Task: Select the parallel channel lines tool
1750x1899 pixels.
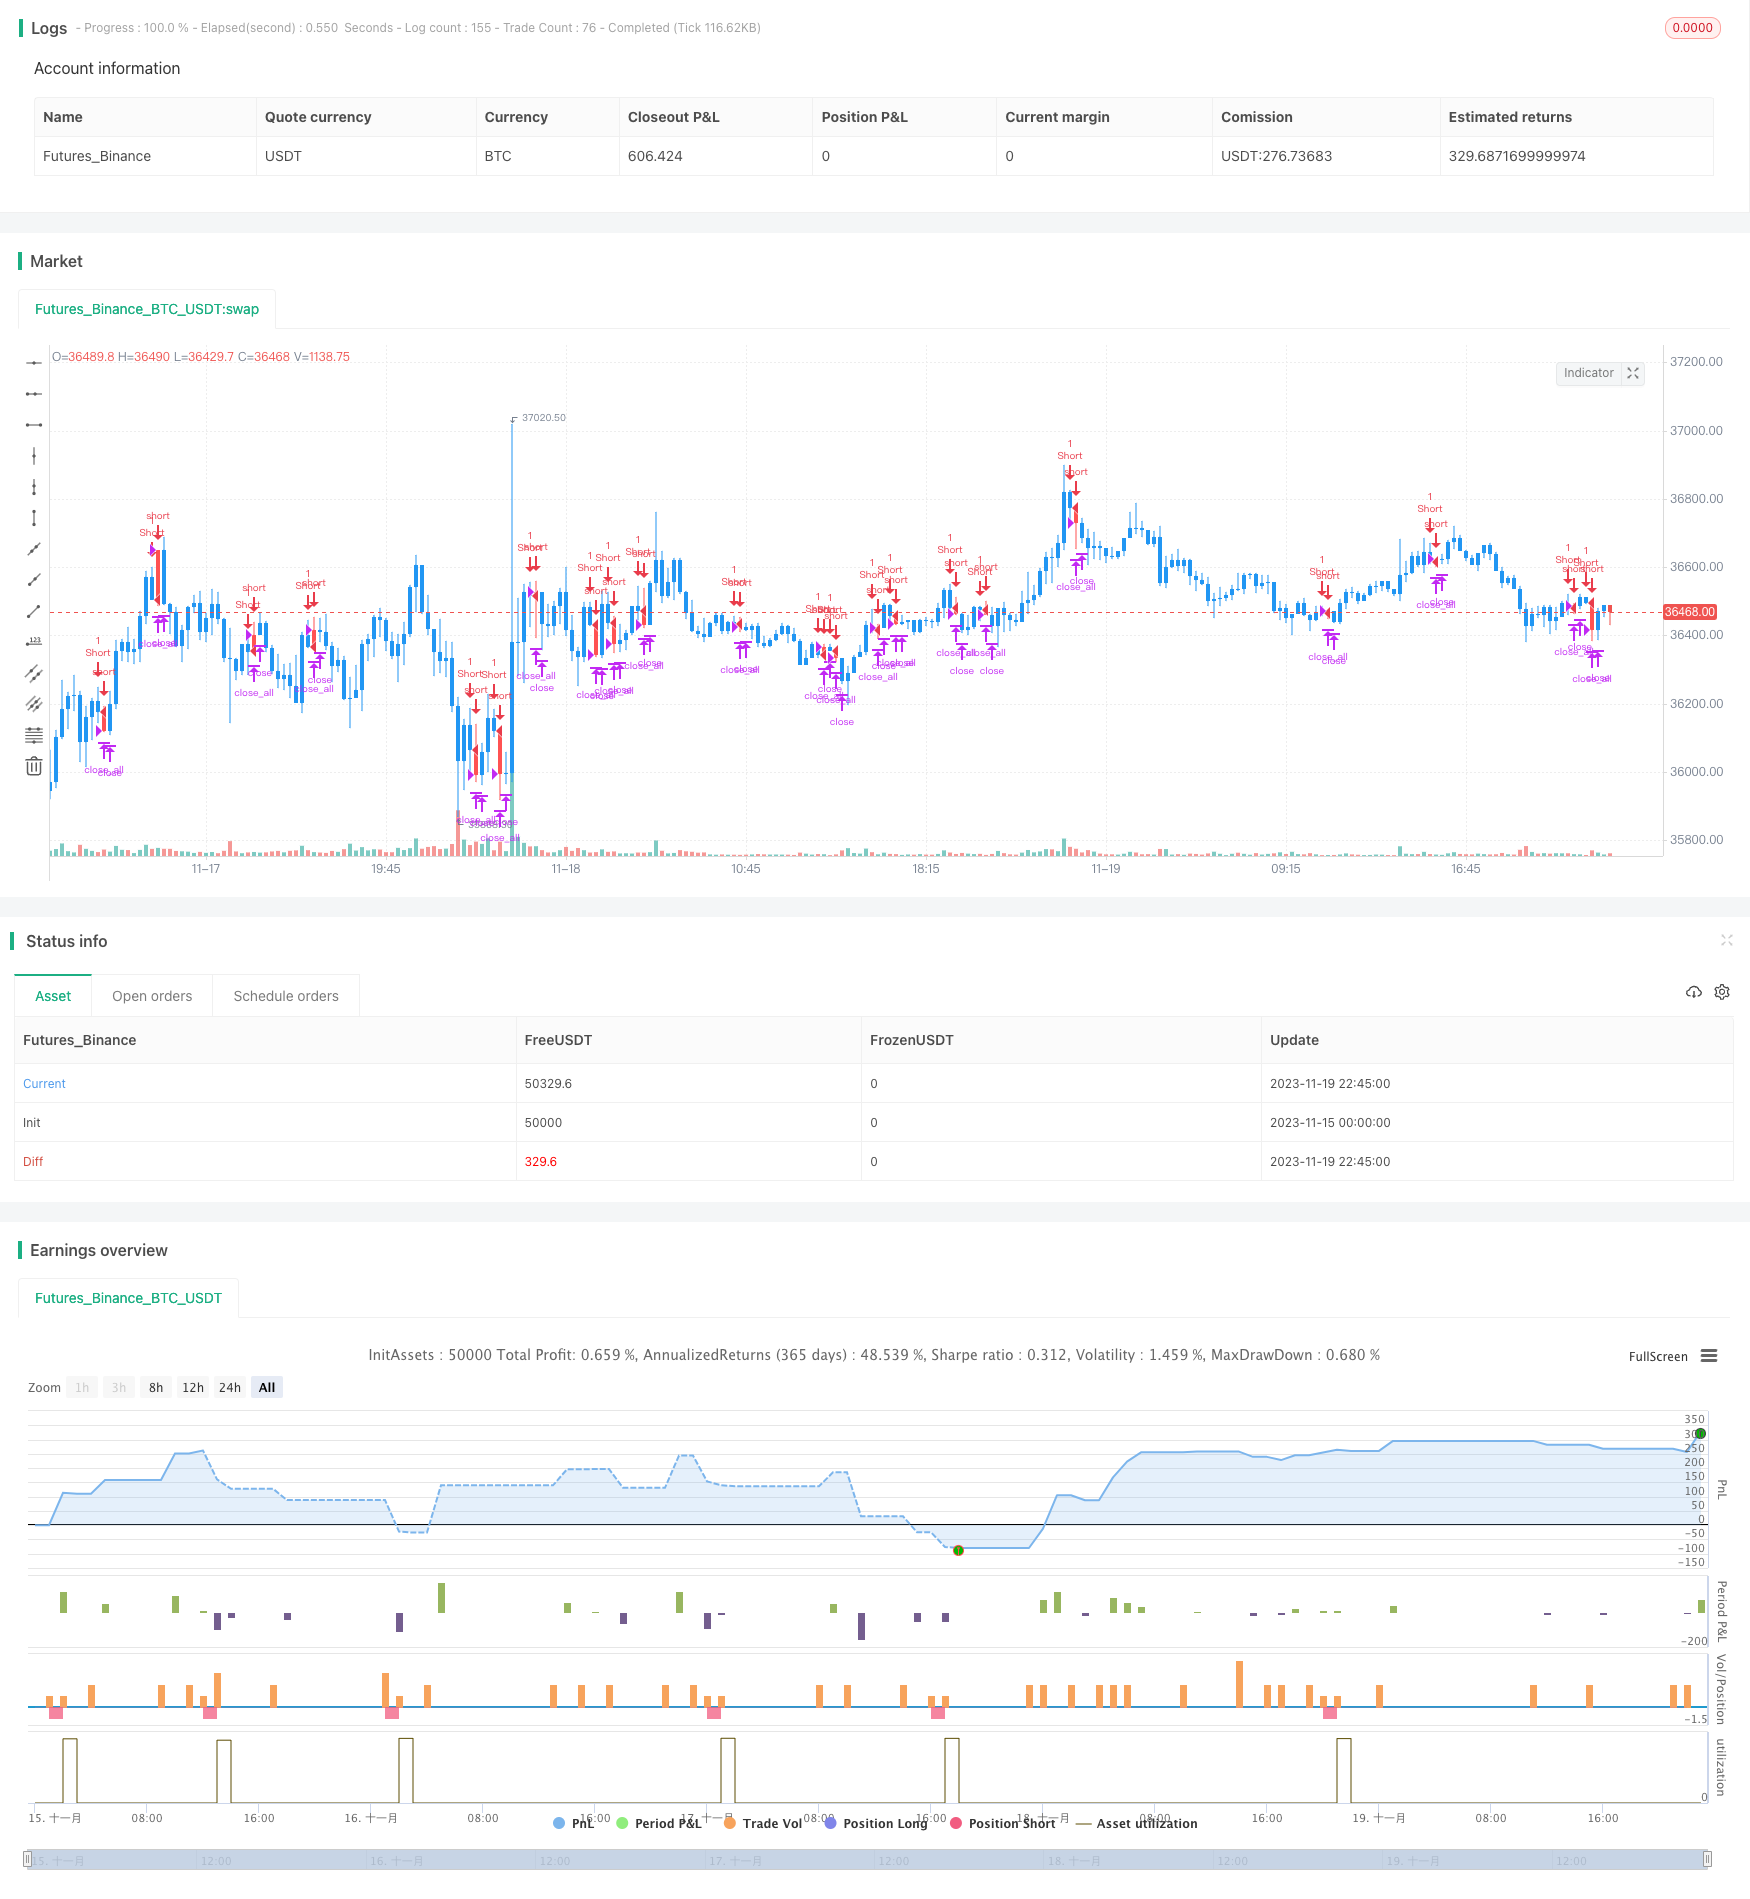Action: 34,673
